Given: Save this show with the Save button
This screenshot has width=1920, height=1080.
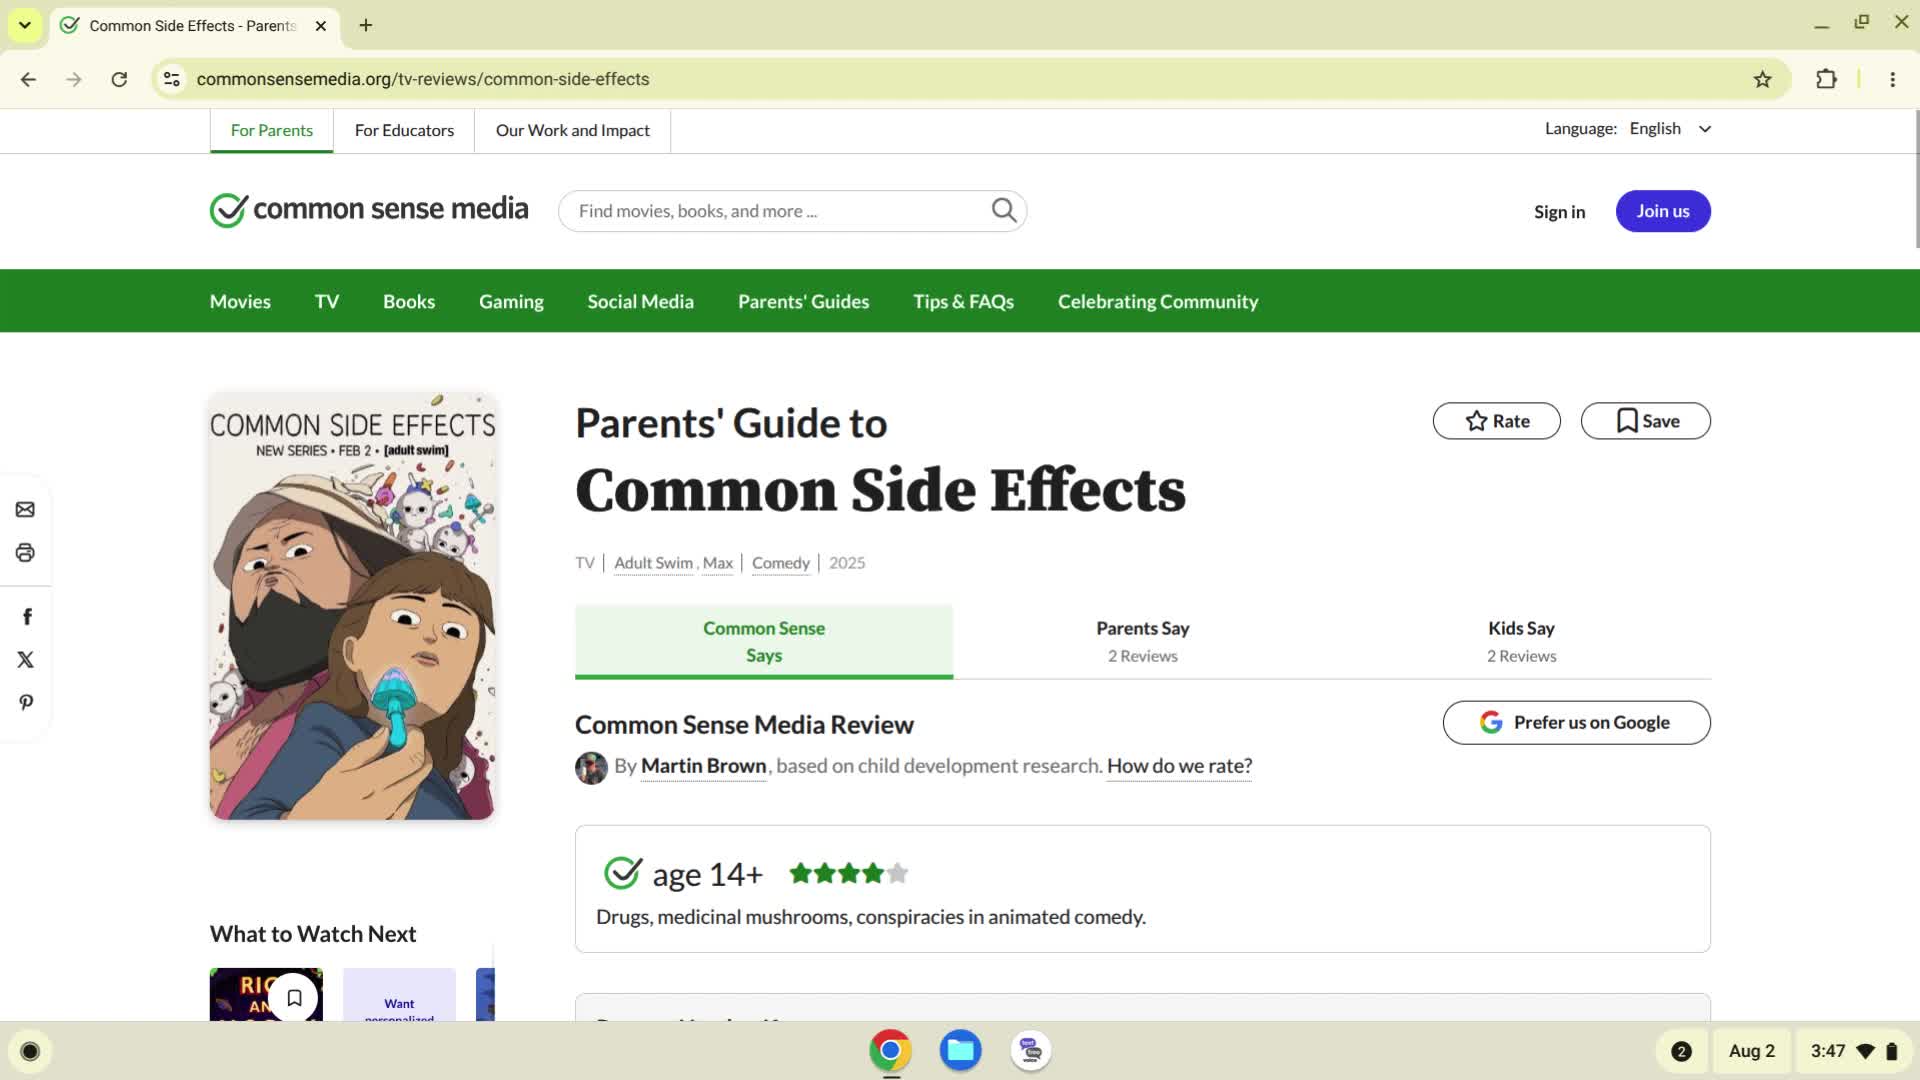Looking at the screenshot, I should (1646, 421).
